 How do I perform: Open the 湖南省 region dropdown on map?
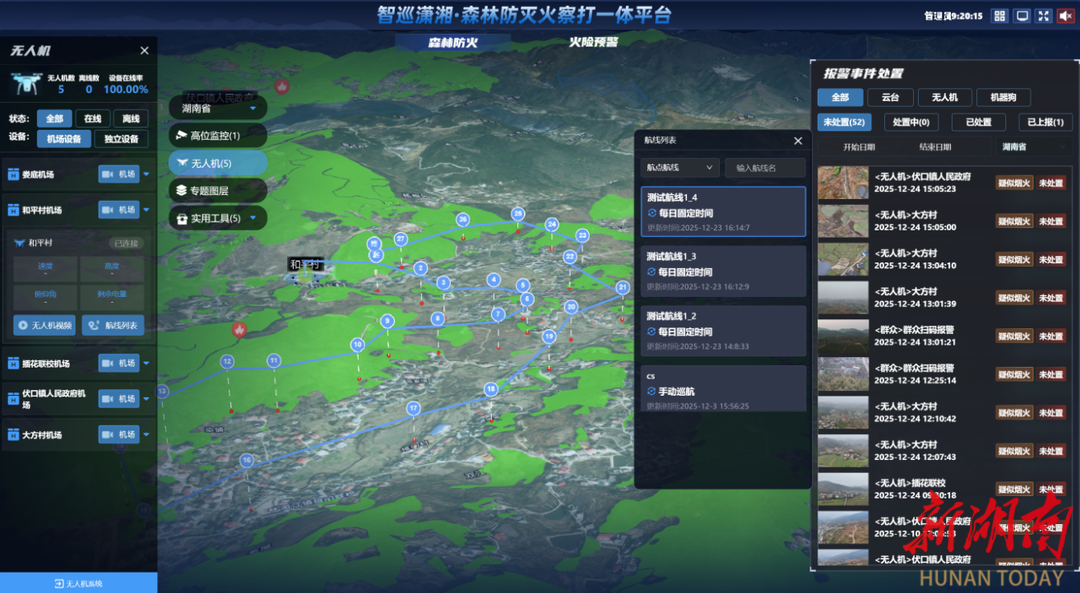coord(217,108)
